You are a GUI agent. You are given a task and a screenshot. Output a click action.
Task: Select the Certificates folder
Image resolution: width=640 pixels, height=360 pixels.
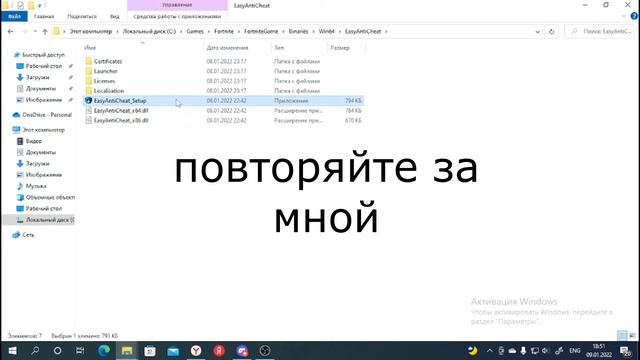[x=108, y=61]
